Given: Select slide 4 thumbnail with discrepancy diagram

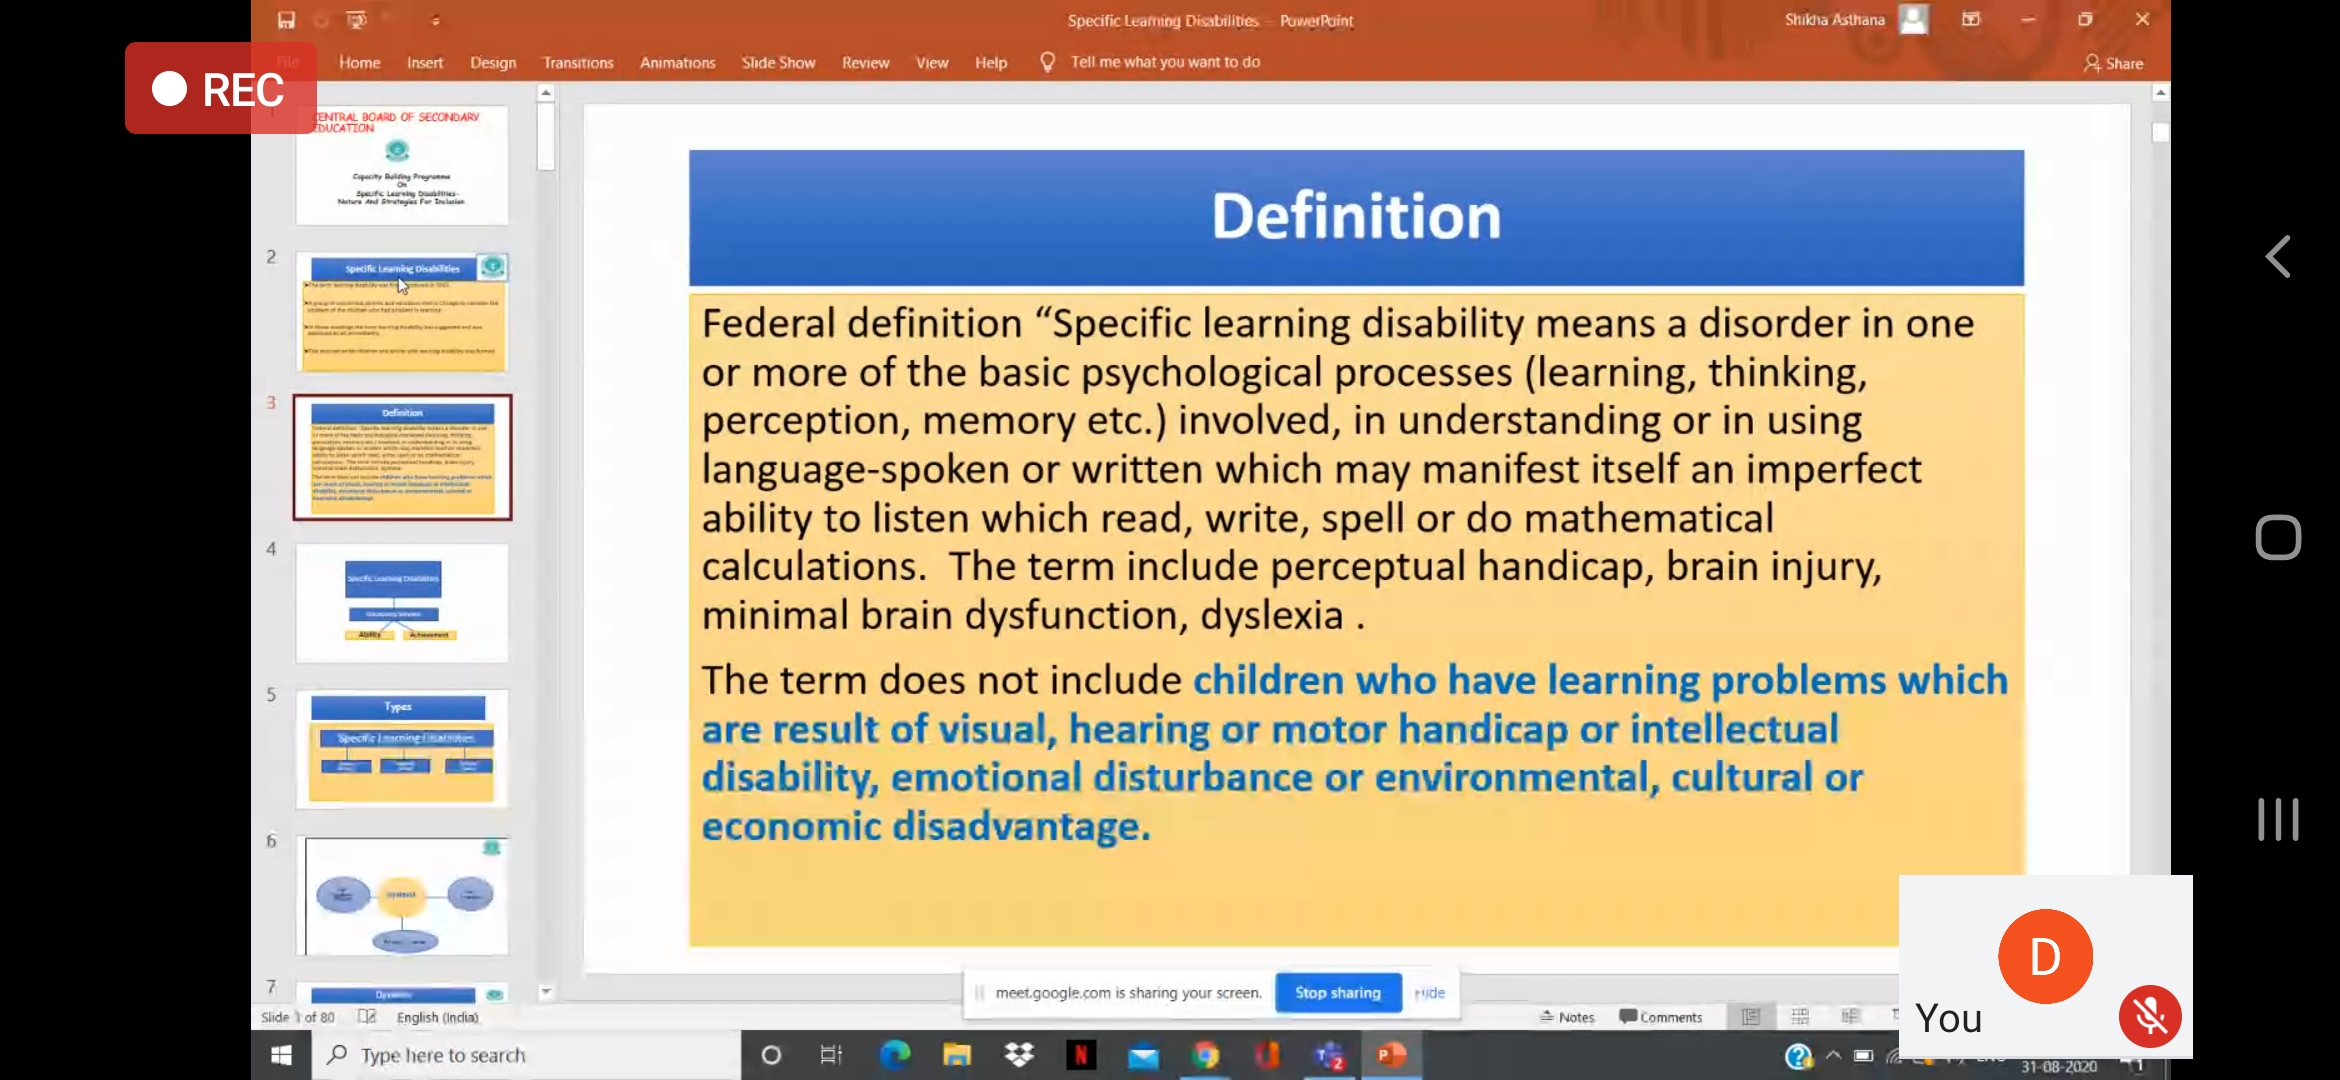Looking at the screenshot, I should 402,603.
